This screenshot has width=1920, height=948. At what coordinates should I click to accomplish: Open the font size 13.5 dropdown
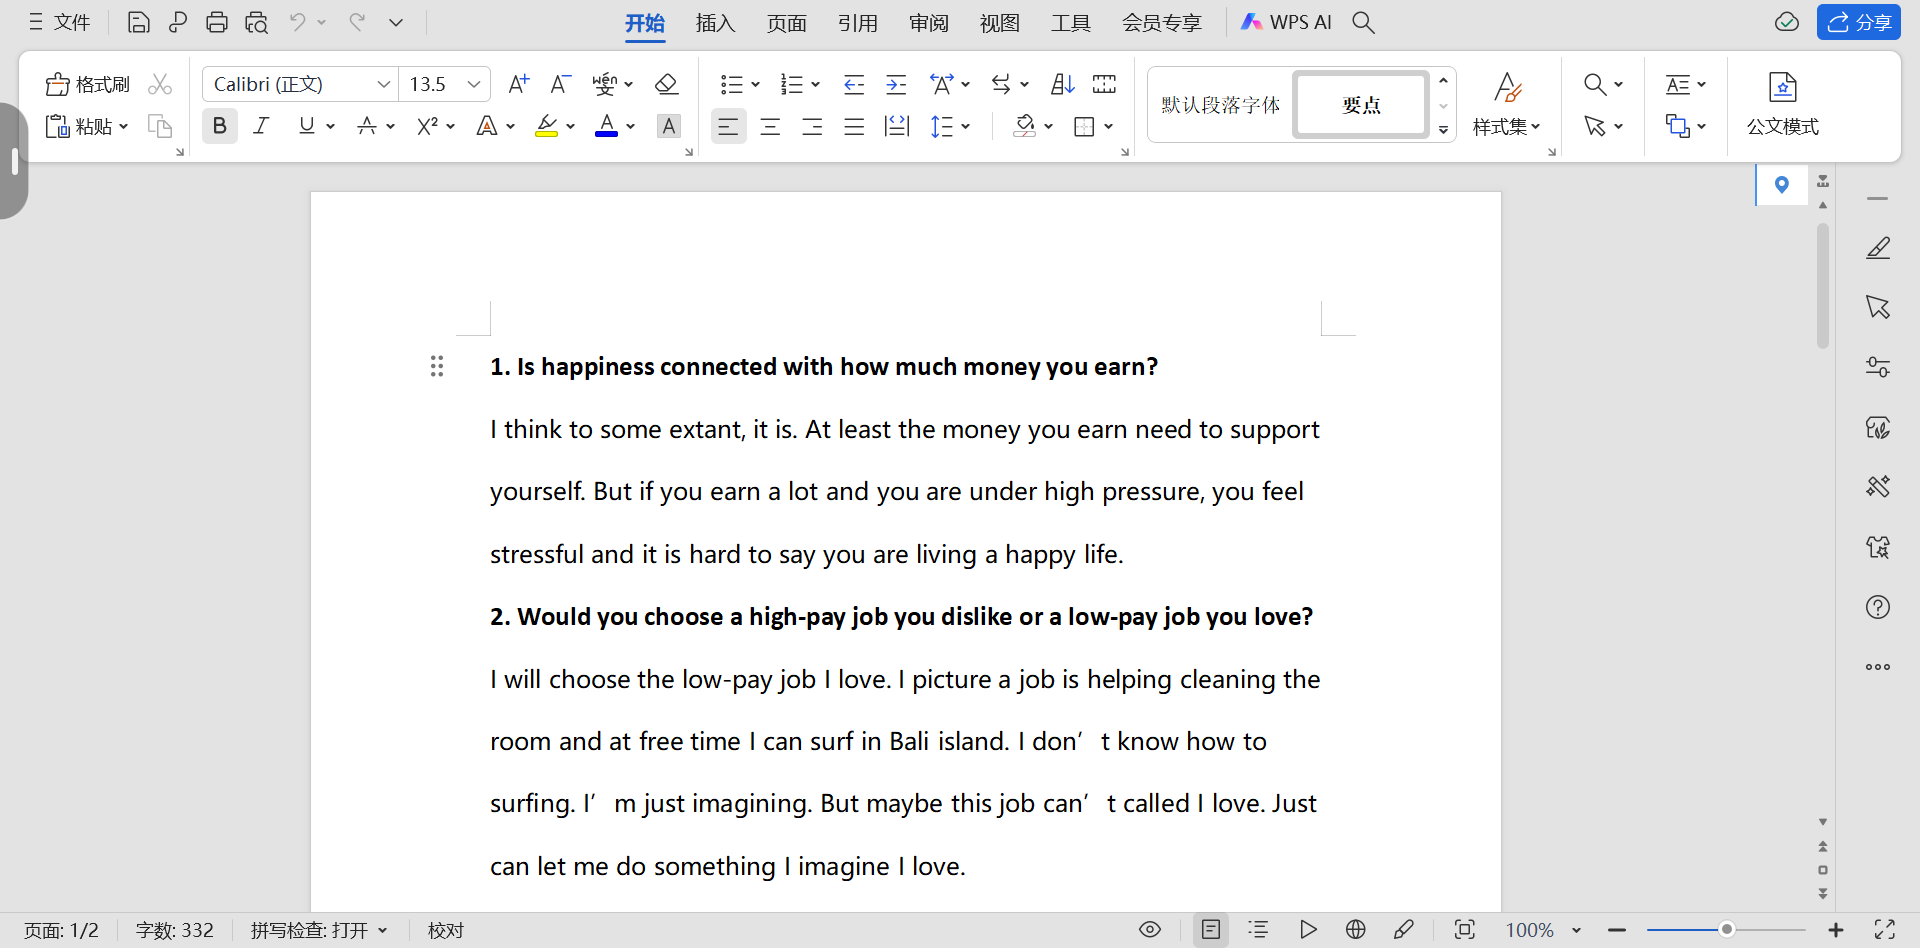[x=475, y=84]
